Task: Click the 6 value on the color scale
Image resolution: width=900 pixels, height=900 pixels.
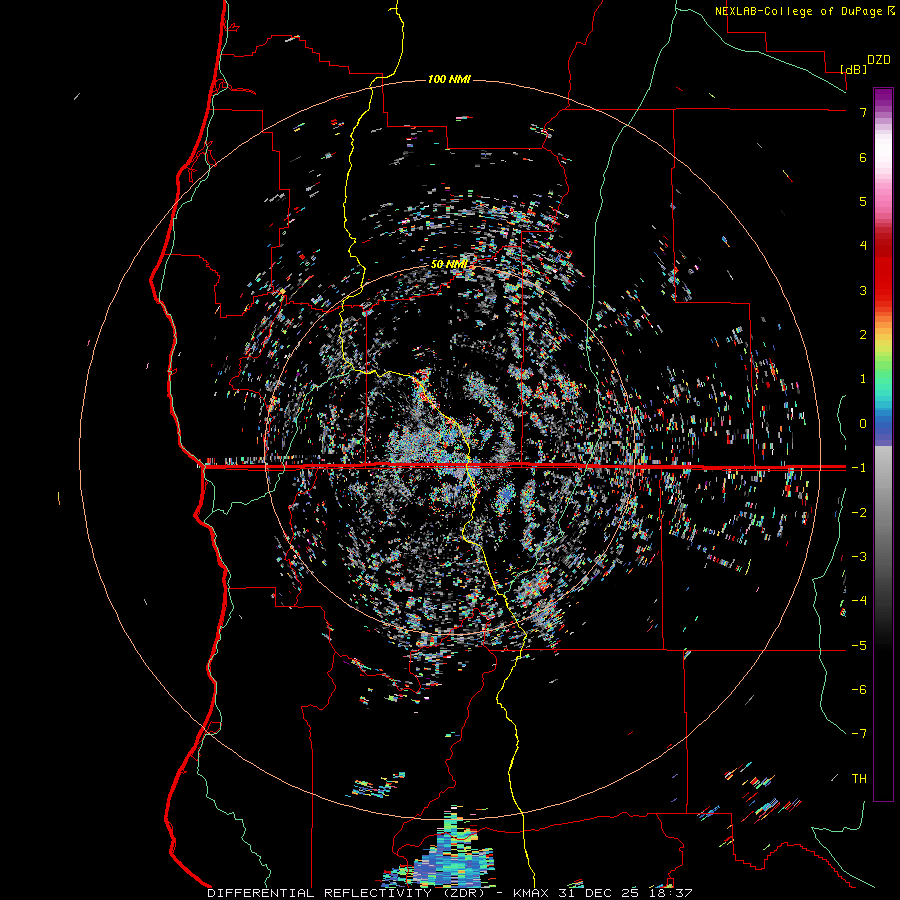Action: point(863,157)
